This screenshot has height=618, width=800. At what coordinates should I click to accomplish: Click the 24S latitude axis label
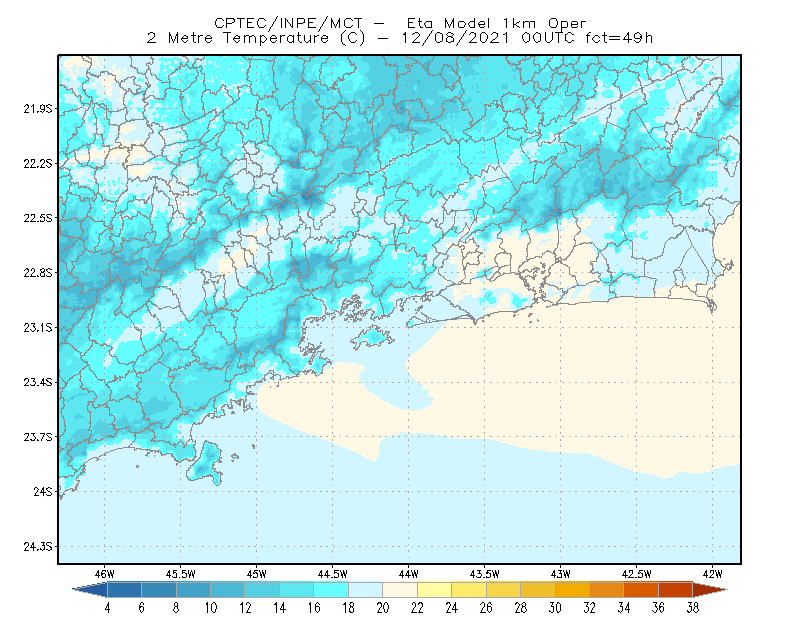click(x=43, y=491)
